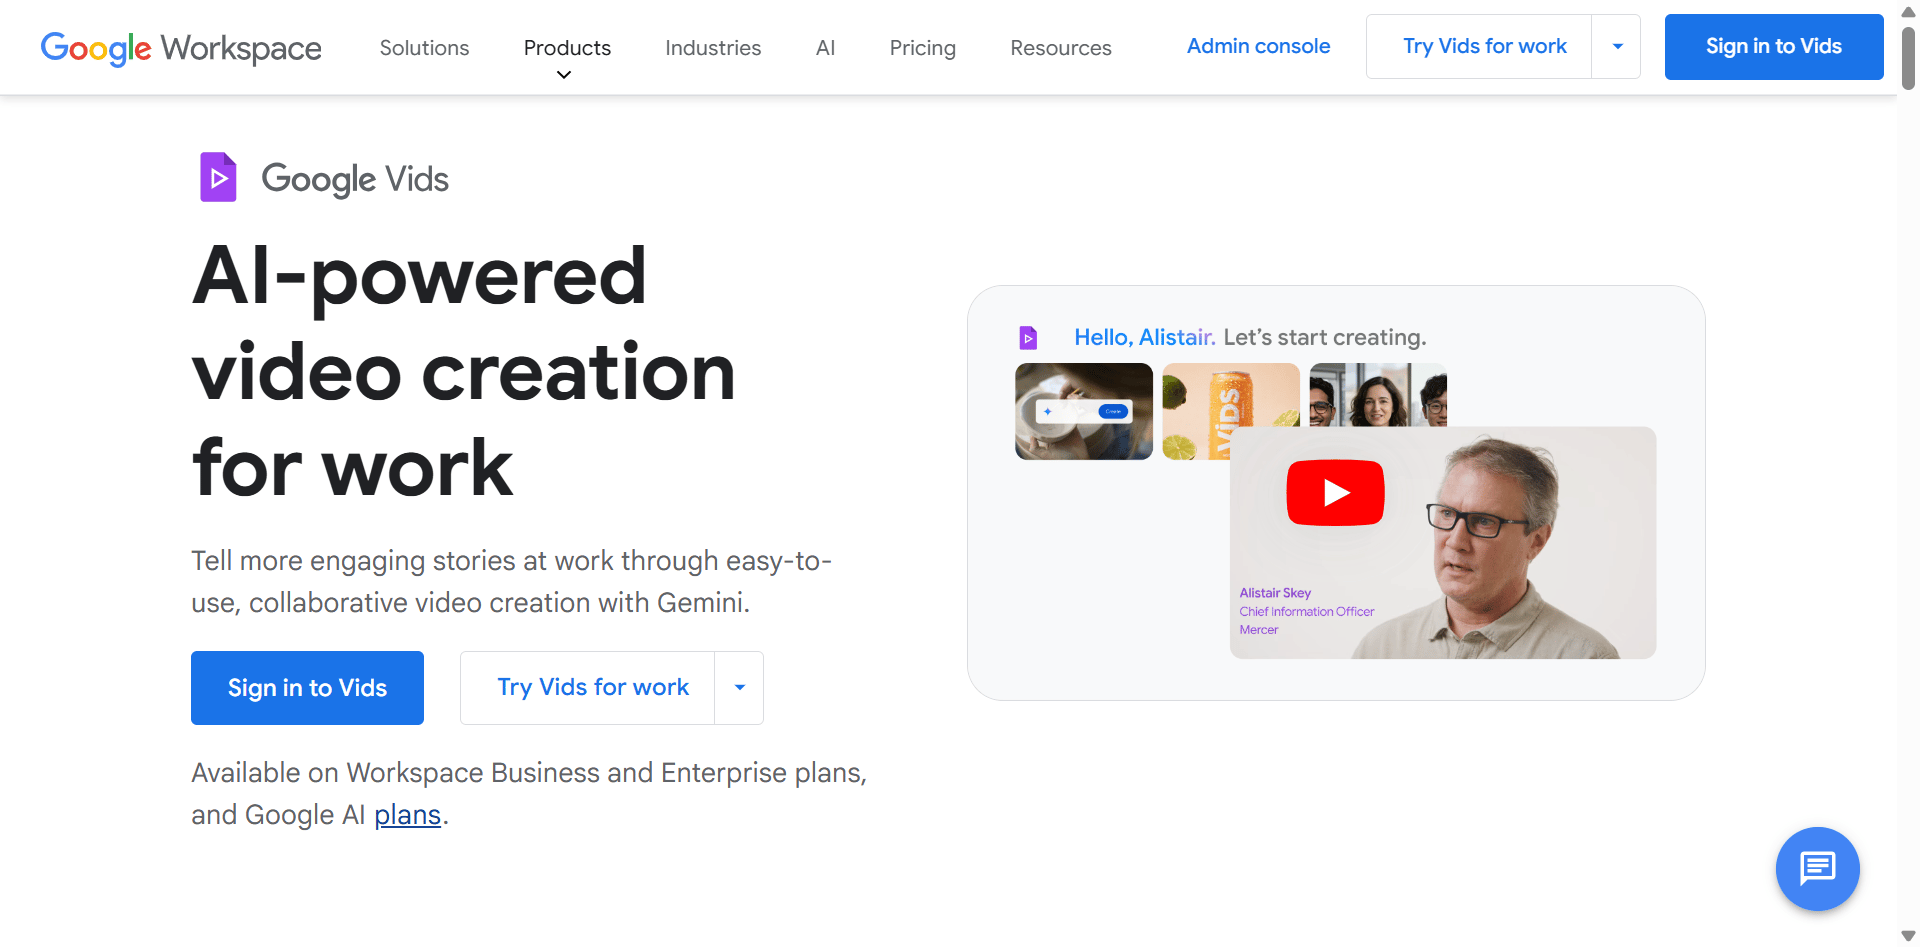Image resolution: width=1920 pixels, height=947 pixels.
Task: Open the Solutions menu
Action: tap(424, 48)
